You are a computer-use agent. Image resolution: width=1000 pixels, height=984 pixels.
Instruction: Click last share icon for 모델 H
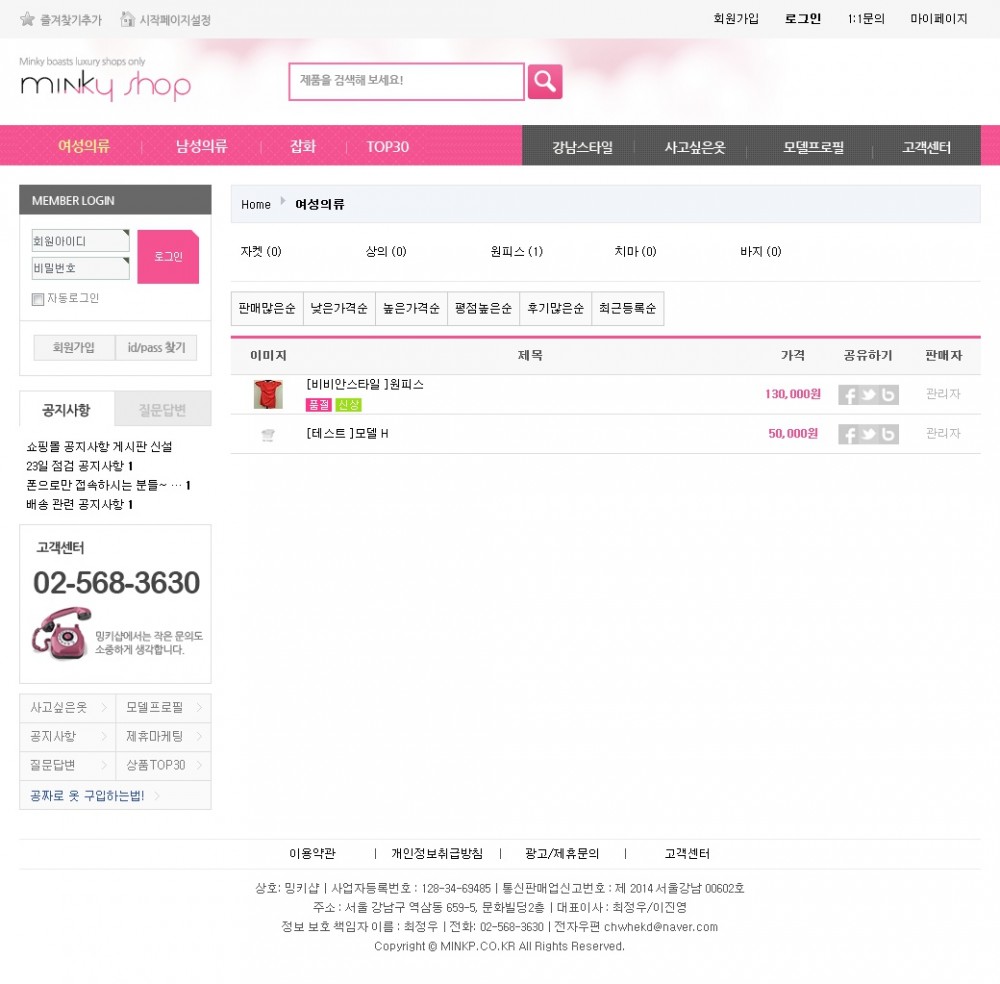888,434
